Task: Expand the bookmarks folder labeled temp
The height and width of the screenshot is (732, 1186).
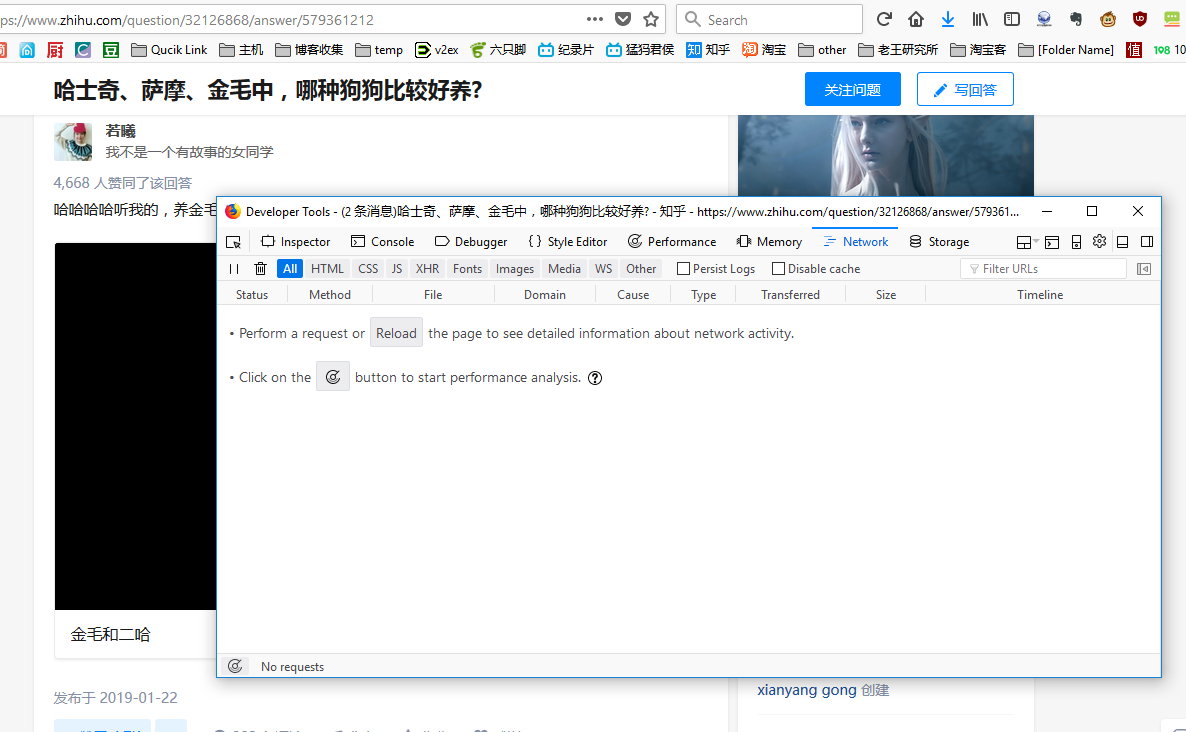Action: click(x=379, y=49)
